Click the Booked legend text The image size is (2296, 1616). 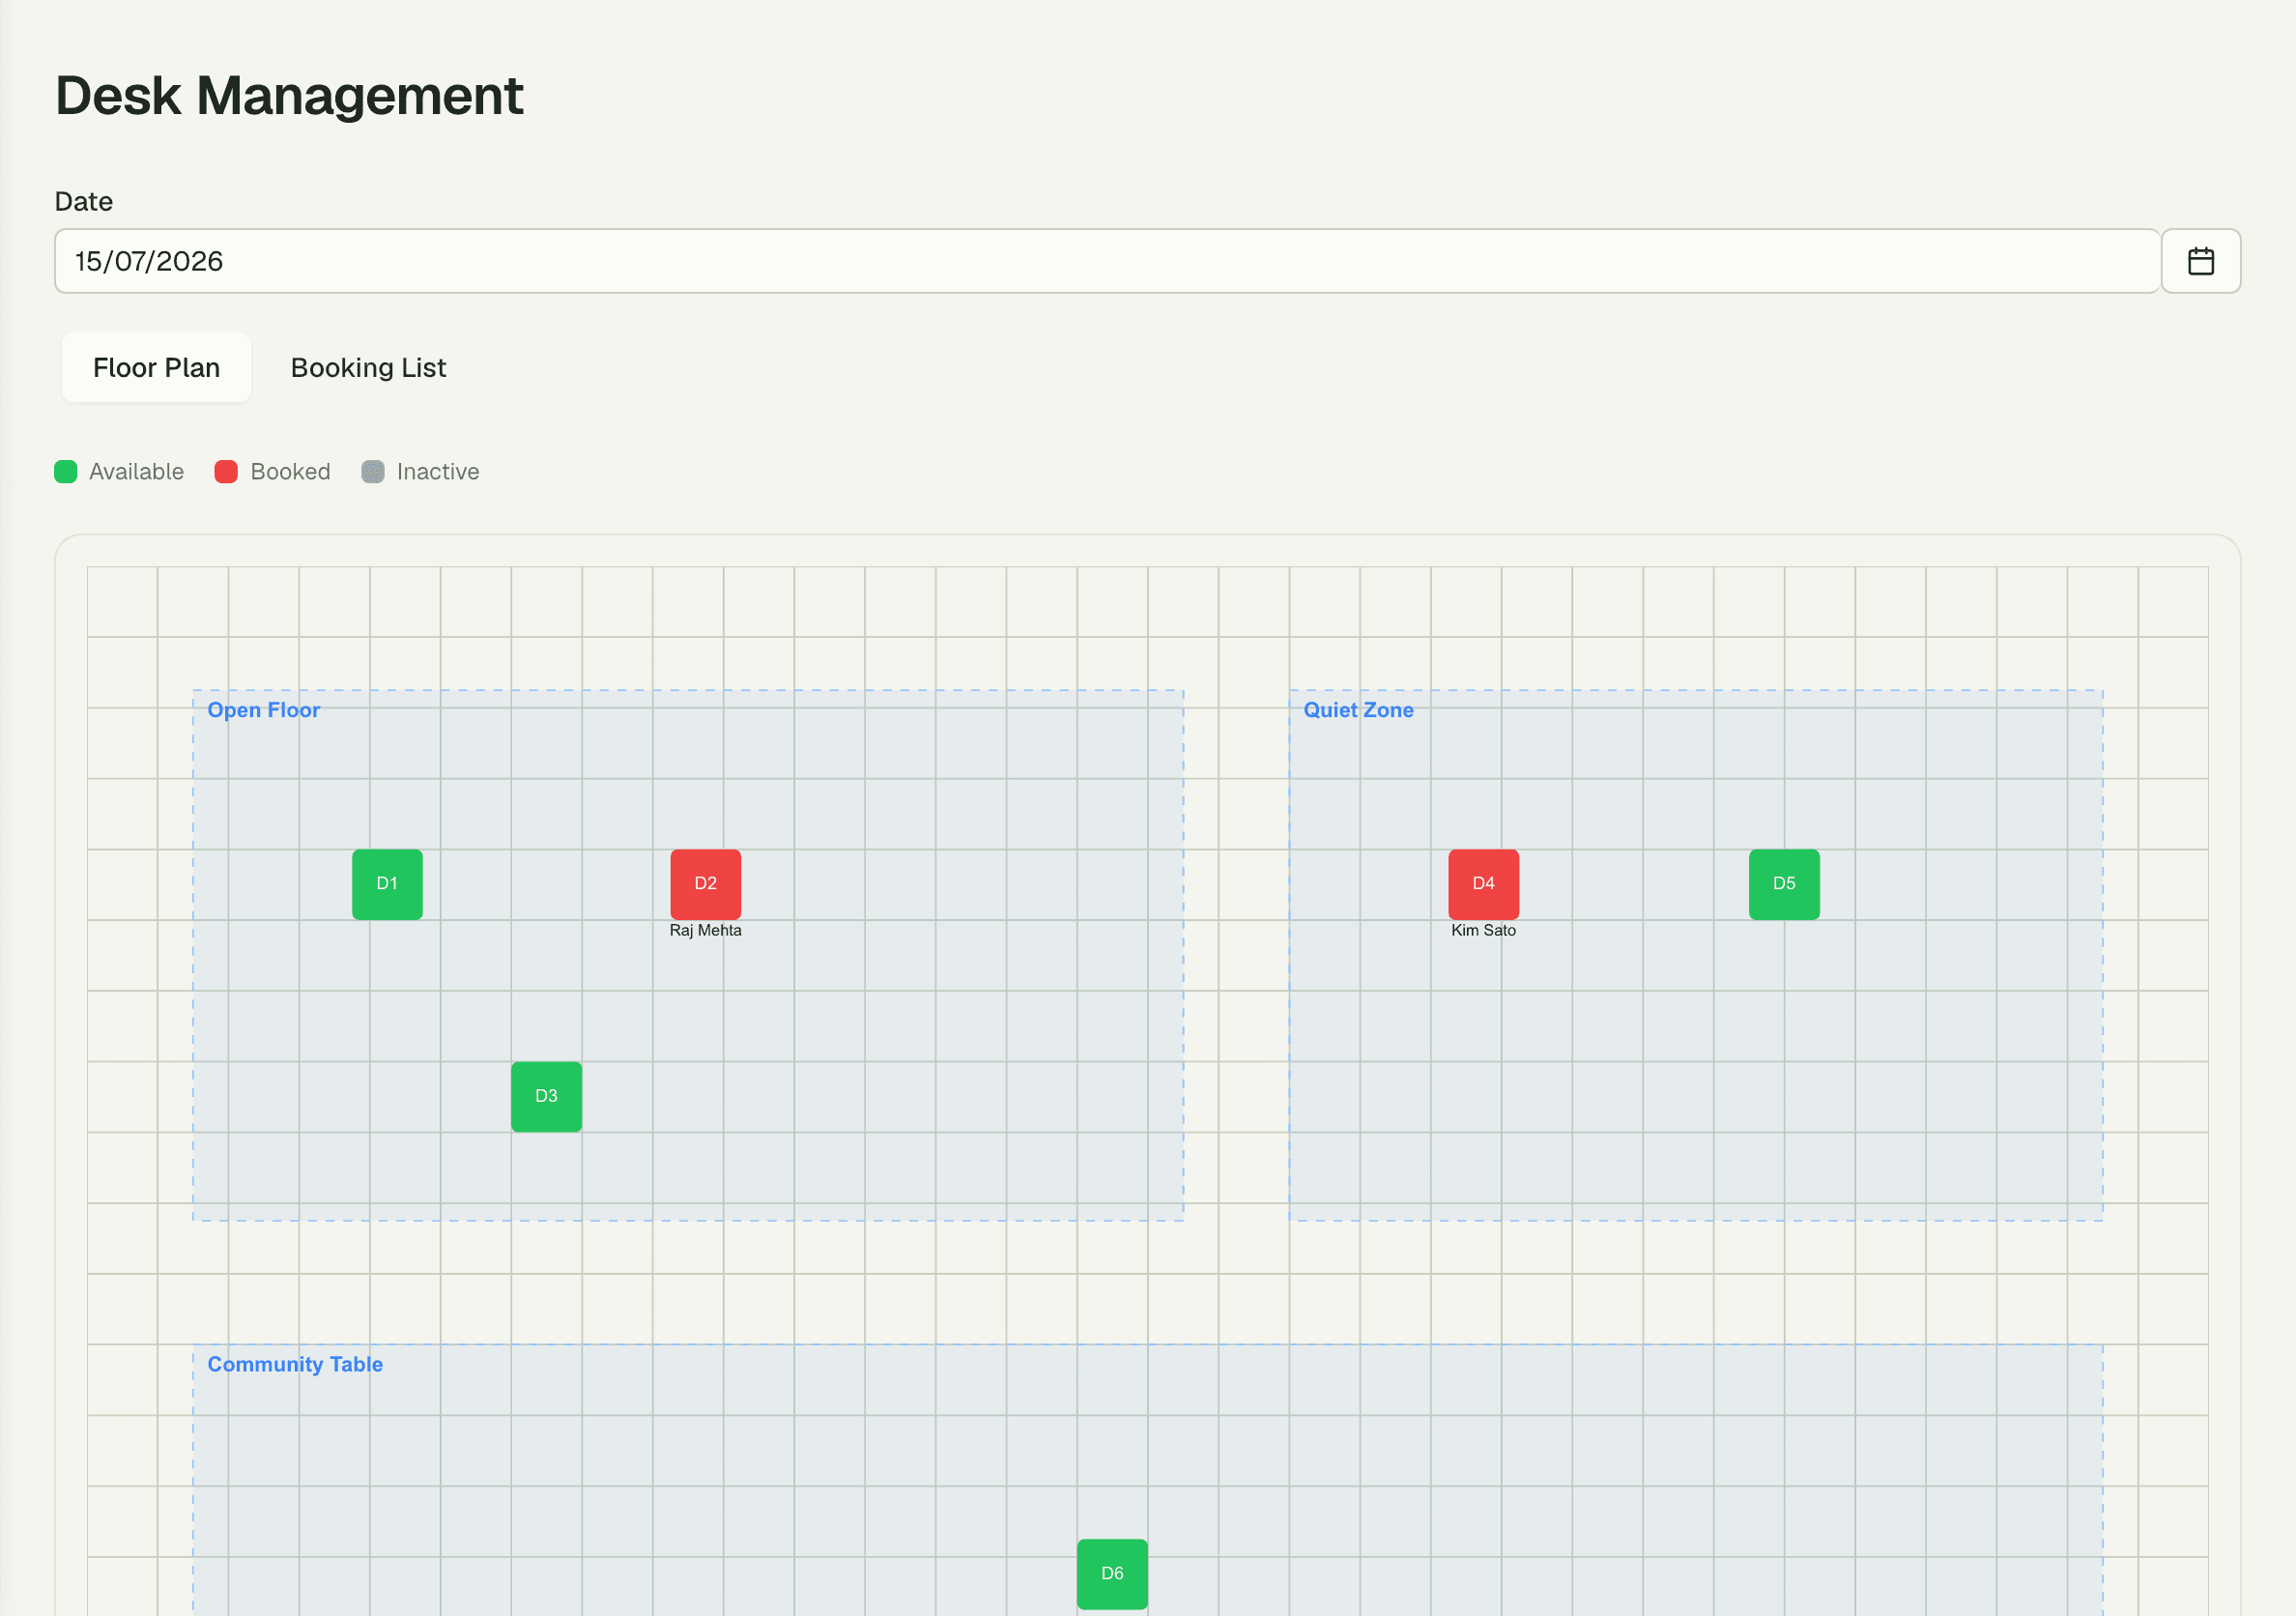click(x=290, y=472)
